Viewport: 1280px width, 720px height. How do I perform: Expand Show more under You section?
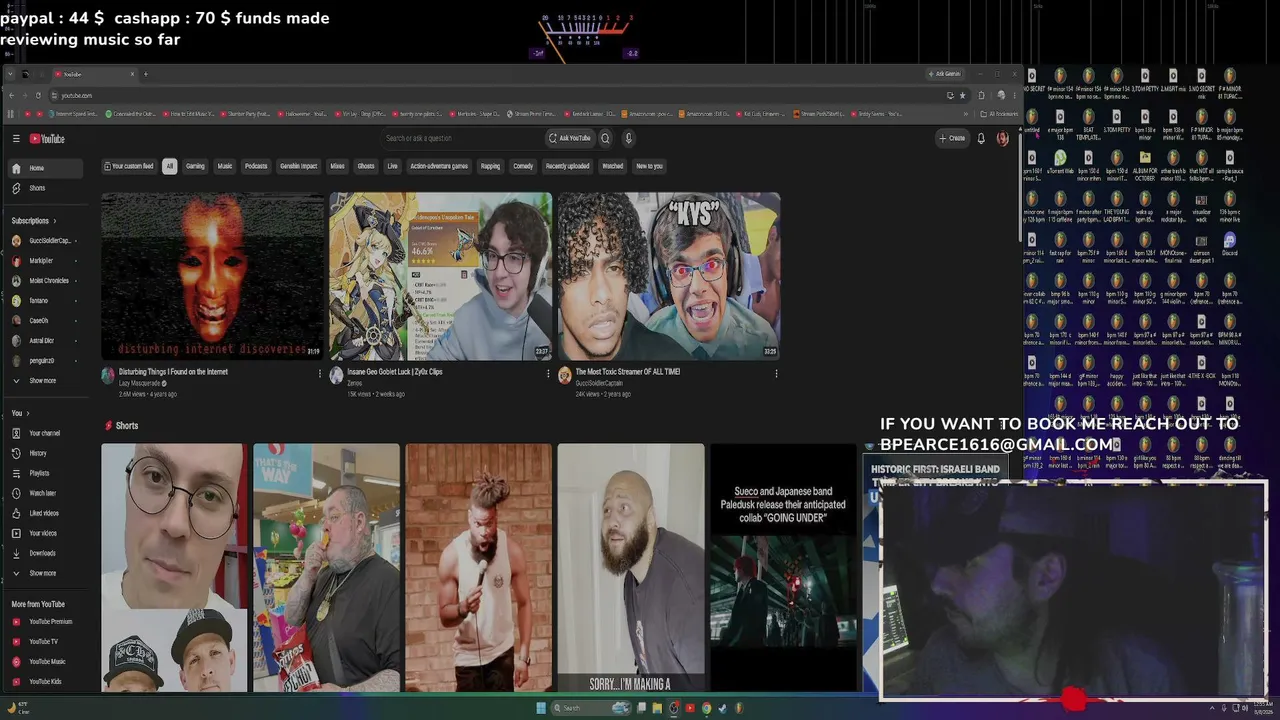pos(46,573)
